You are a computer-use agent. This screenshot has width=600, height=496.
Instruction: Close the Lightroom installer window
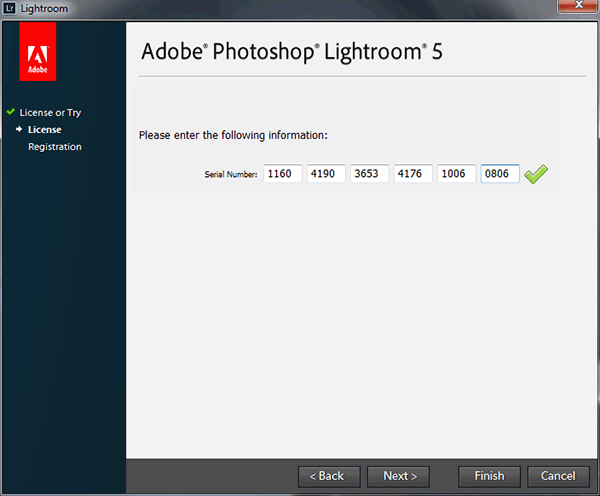coord(577,6)
